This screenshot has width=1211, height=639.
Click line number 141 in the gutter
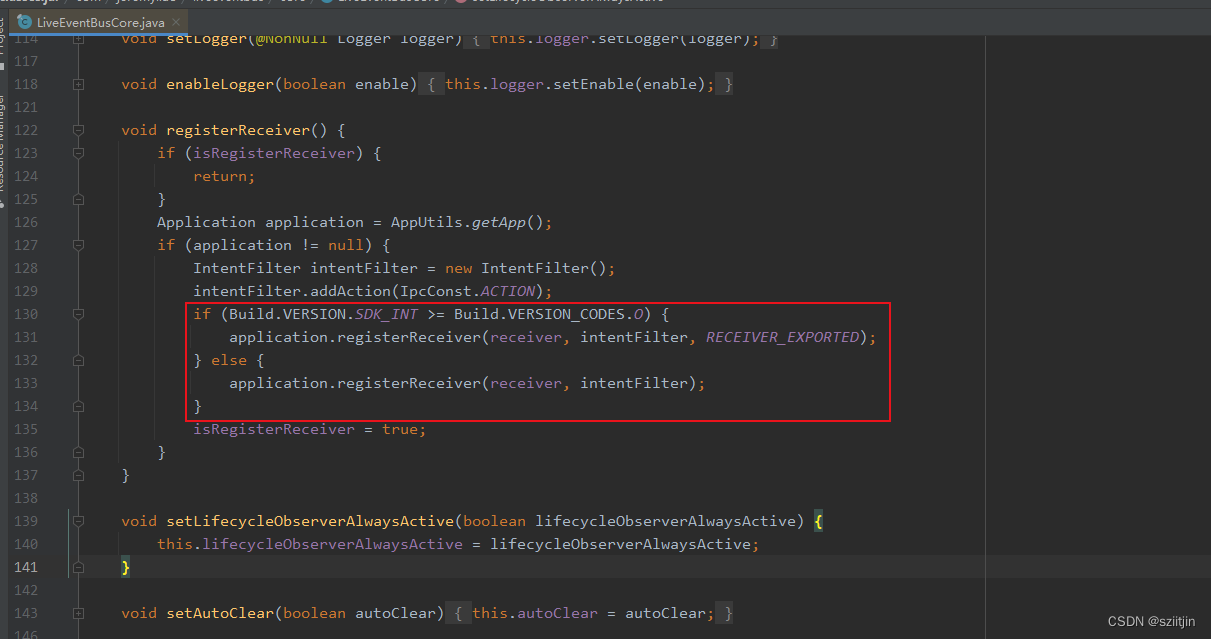click(x=27, y=566)
